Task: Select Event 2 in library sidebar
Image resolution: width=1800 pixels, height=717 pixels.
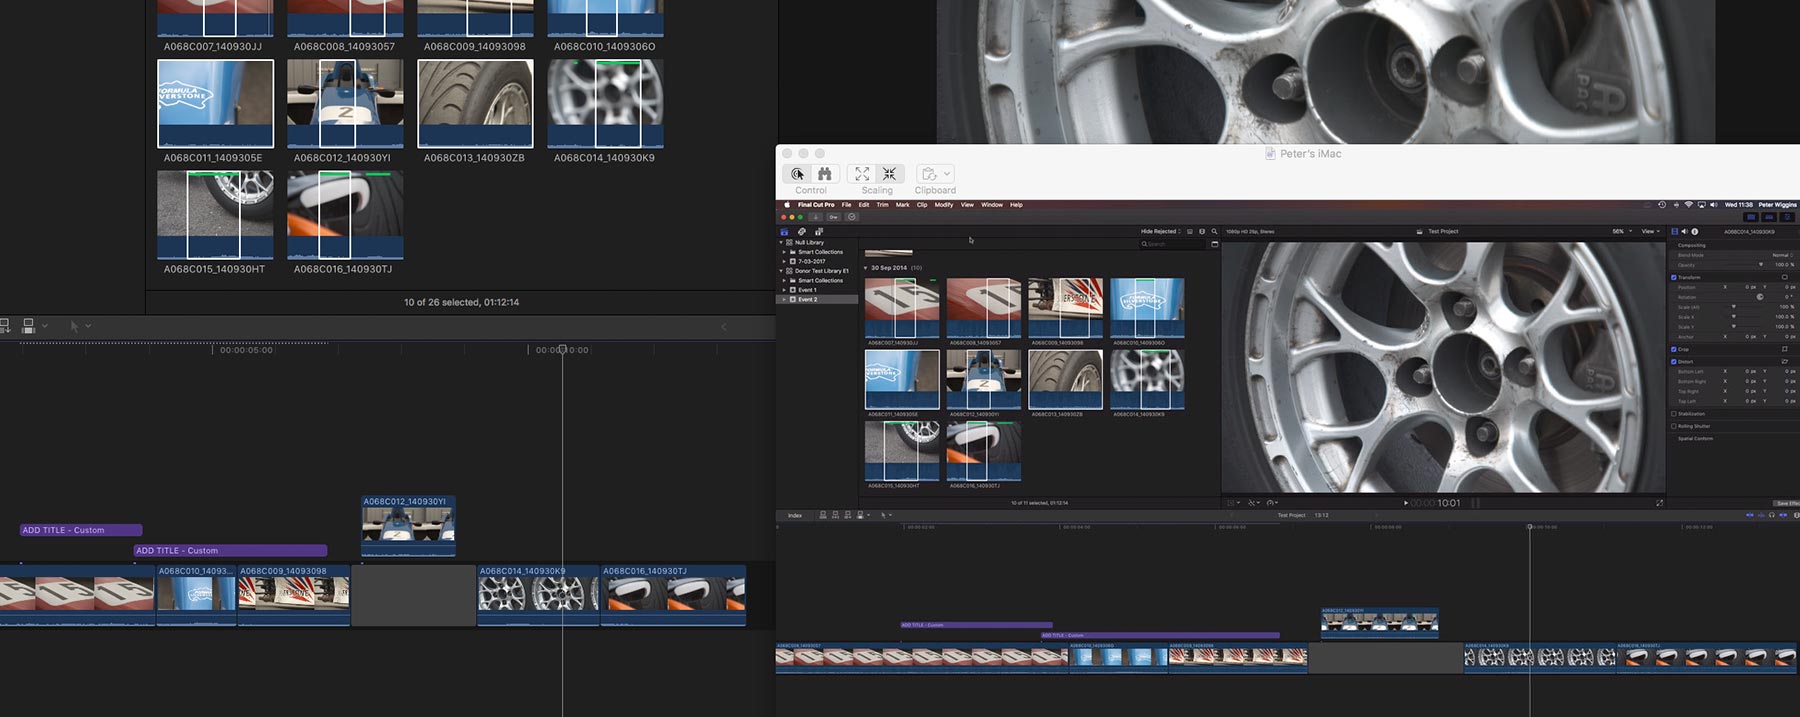Action: 817,299
